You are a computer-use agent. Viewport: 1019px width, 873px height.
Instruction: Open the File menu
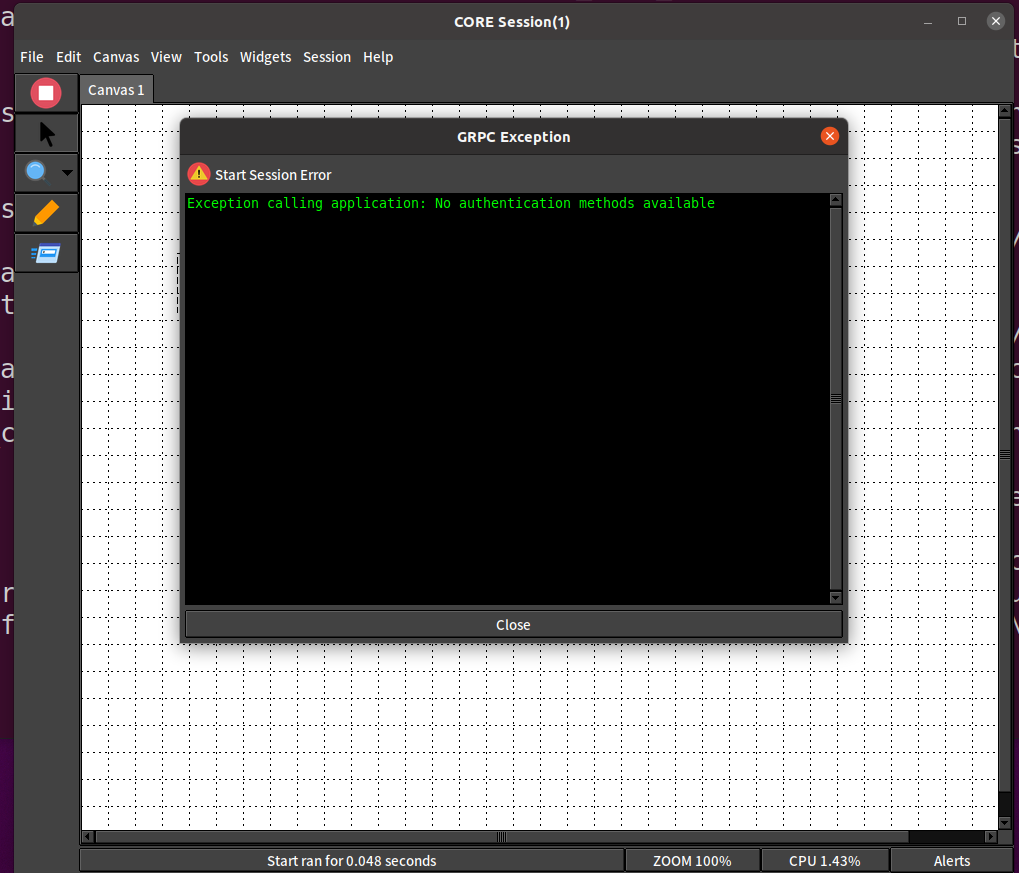[32, 57]
